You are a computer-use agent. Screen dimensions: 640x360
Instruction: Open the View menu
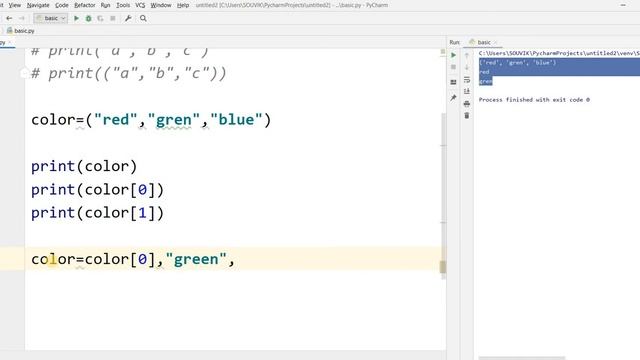[x=14, y=5]
